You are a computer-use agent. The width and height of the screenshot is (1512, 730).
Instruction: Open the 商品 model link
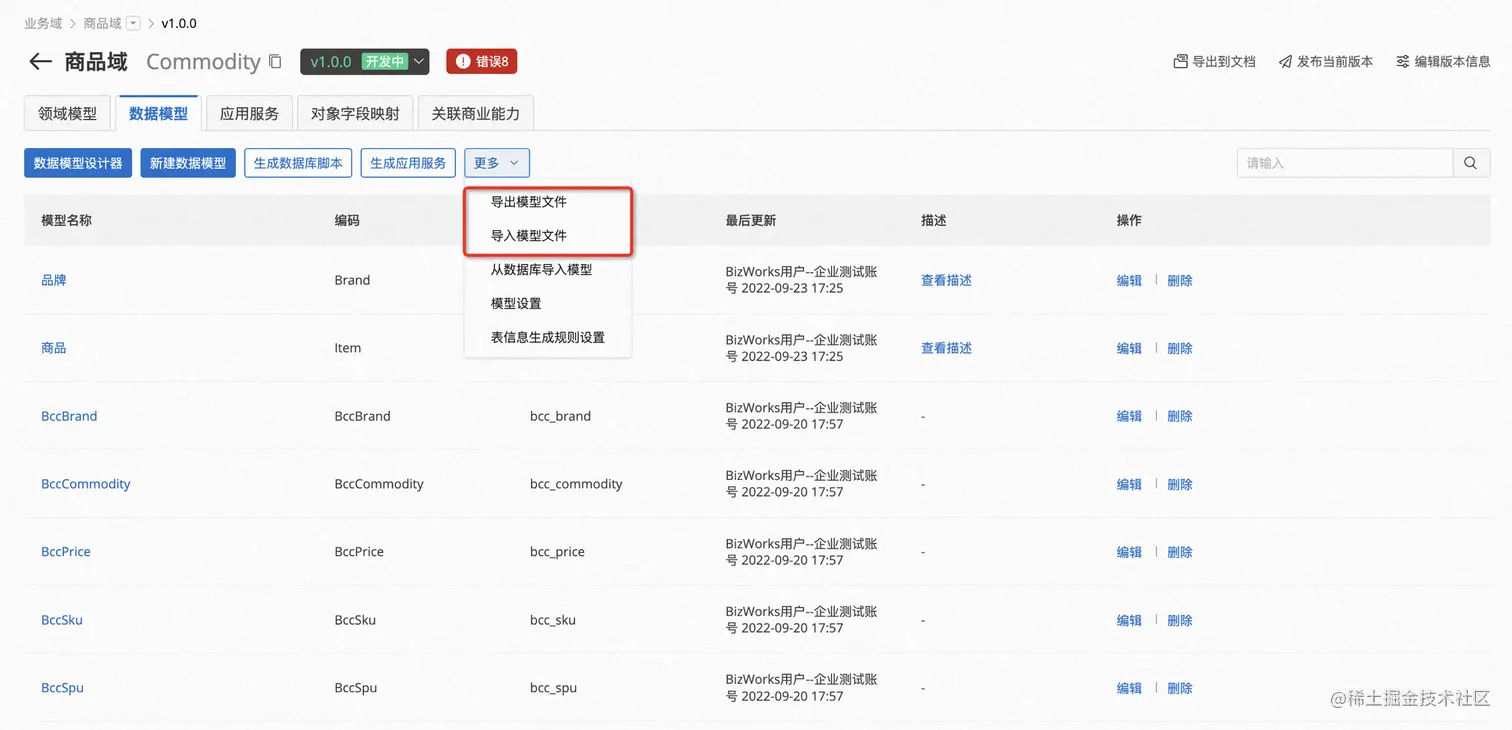click(x=54, y=348)
